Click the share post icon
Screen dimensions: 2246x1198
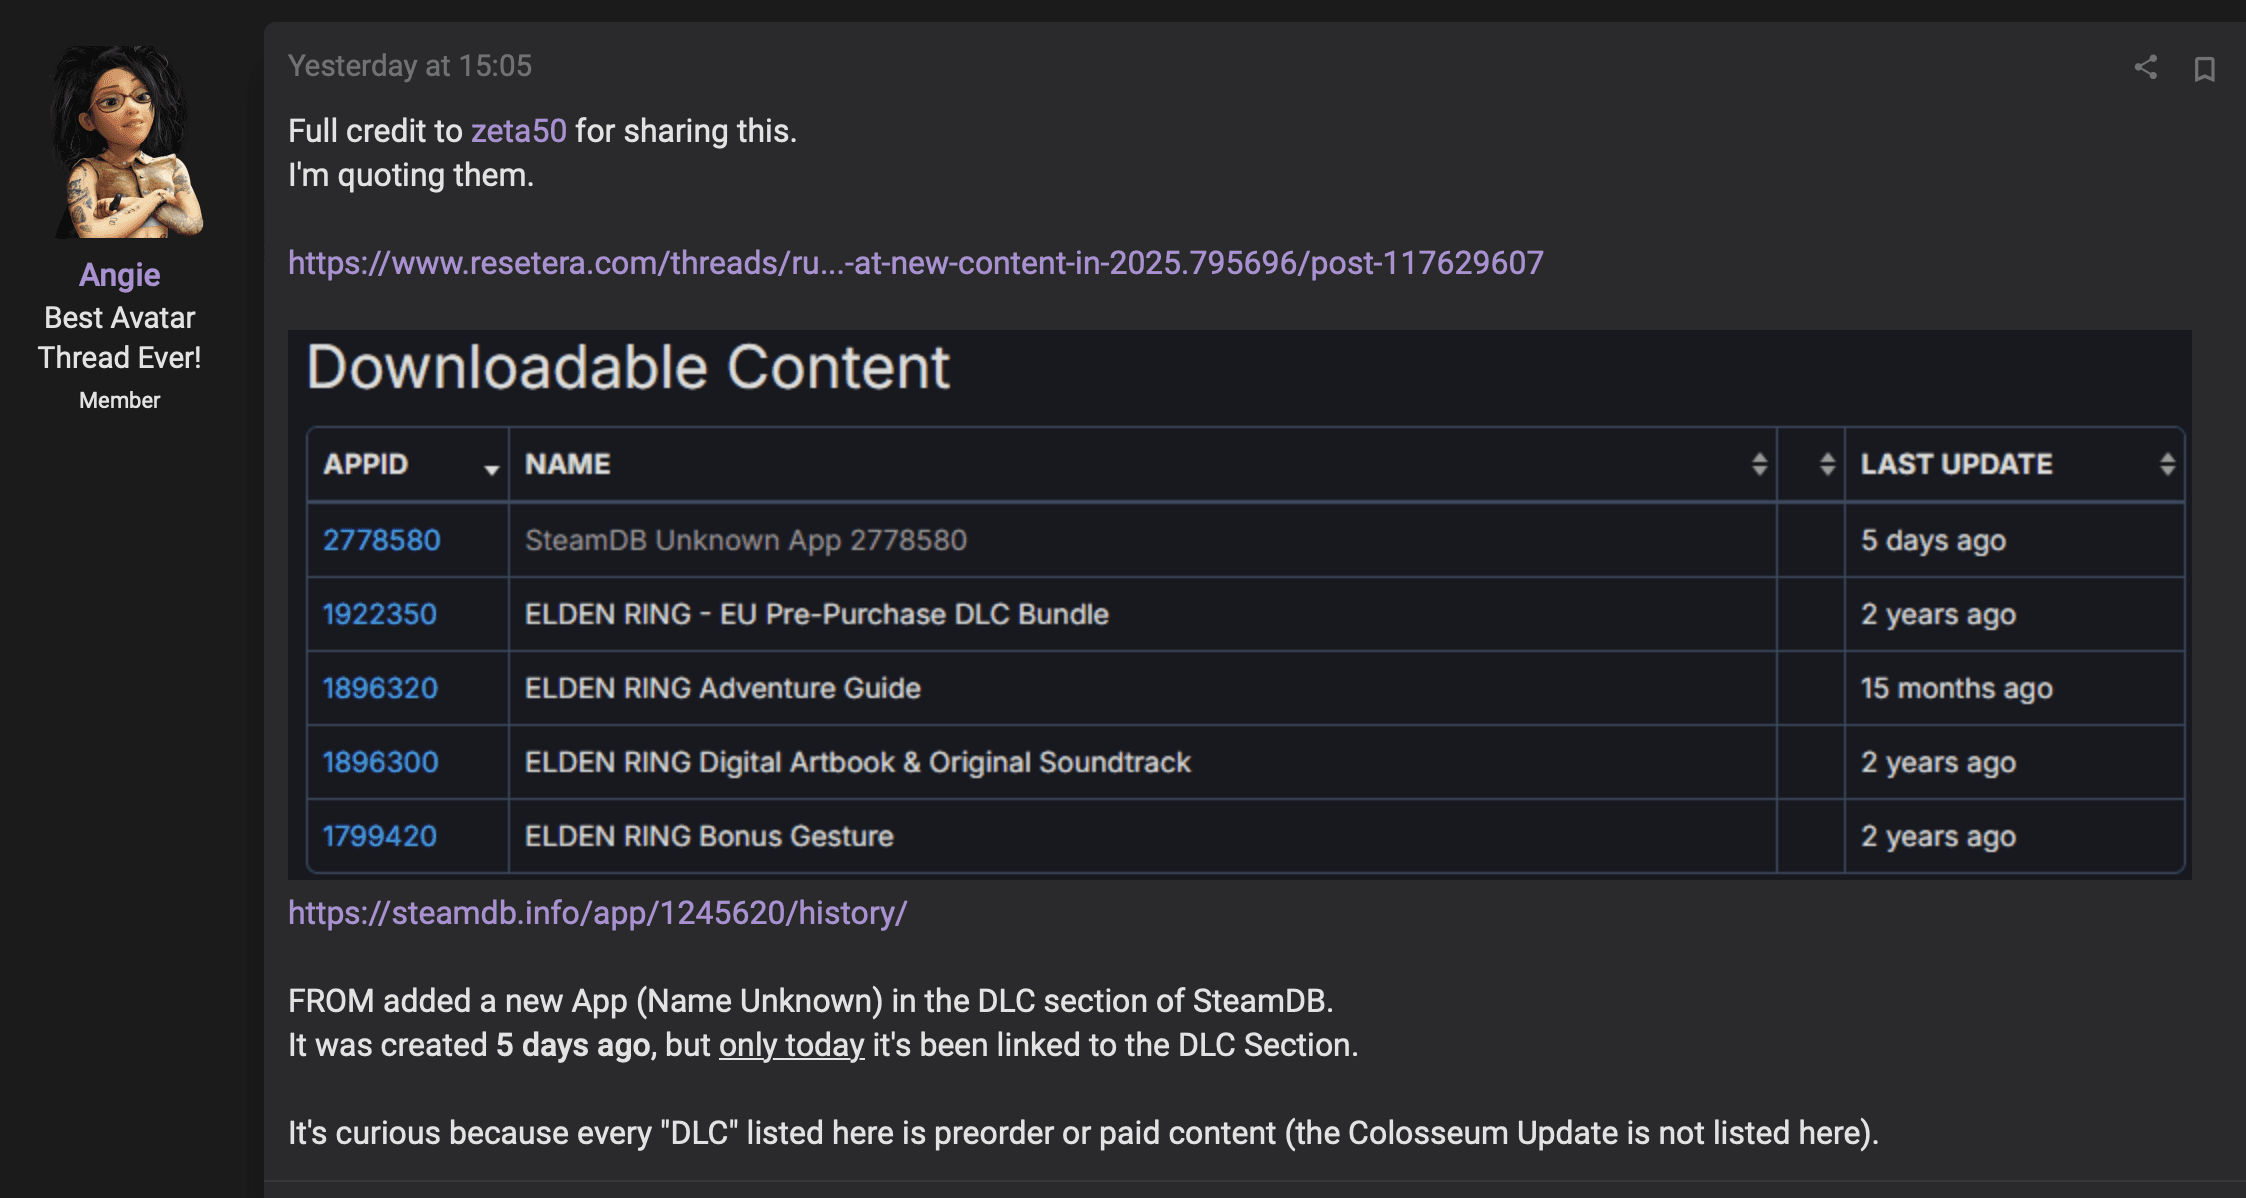tap(2145, 67)
